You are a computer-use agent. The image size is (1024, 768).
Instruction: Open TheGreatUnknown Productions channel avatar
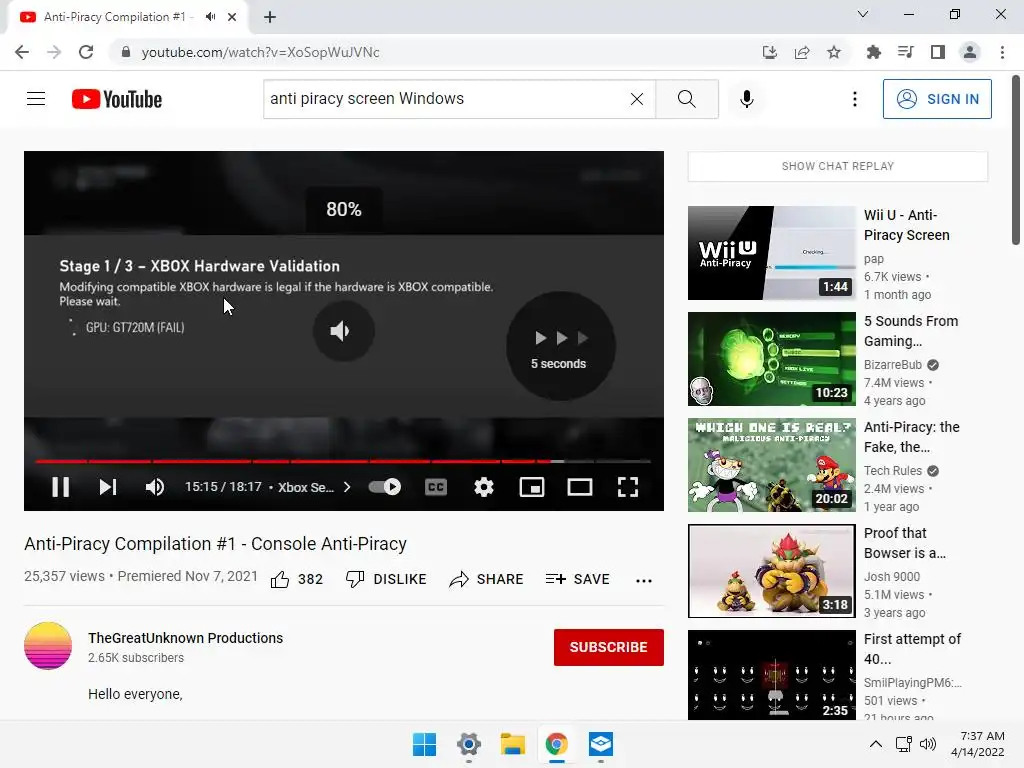pyautogui.click(x=48, y=646)
